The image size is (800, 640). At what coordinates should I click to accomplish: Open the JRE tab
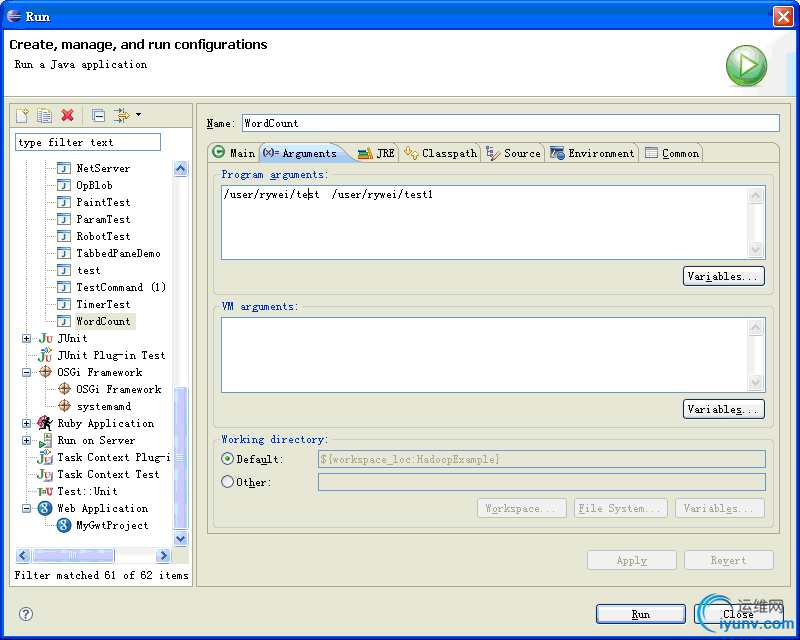377,153
